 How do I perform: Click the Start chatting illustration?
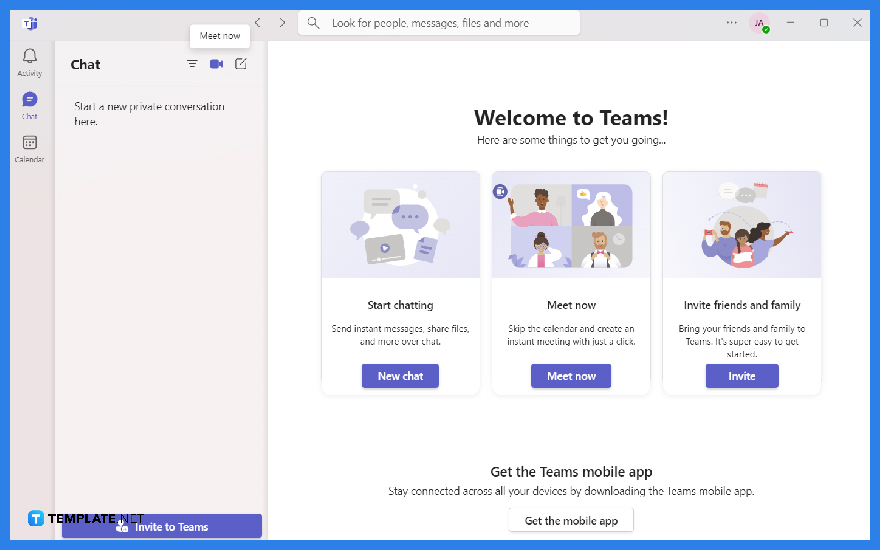(401, 224)
